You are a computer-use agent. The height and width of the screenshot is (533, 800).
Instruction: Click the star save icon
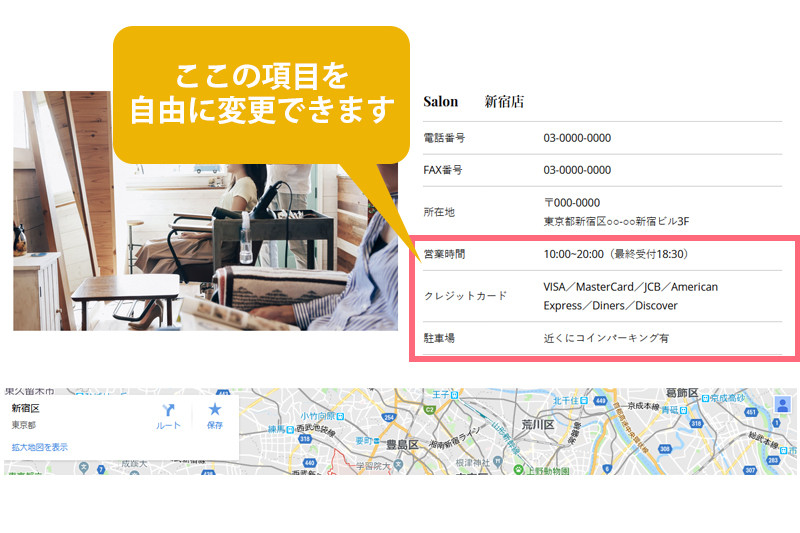pyautogui.click(x=214, y=410)
